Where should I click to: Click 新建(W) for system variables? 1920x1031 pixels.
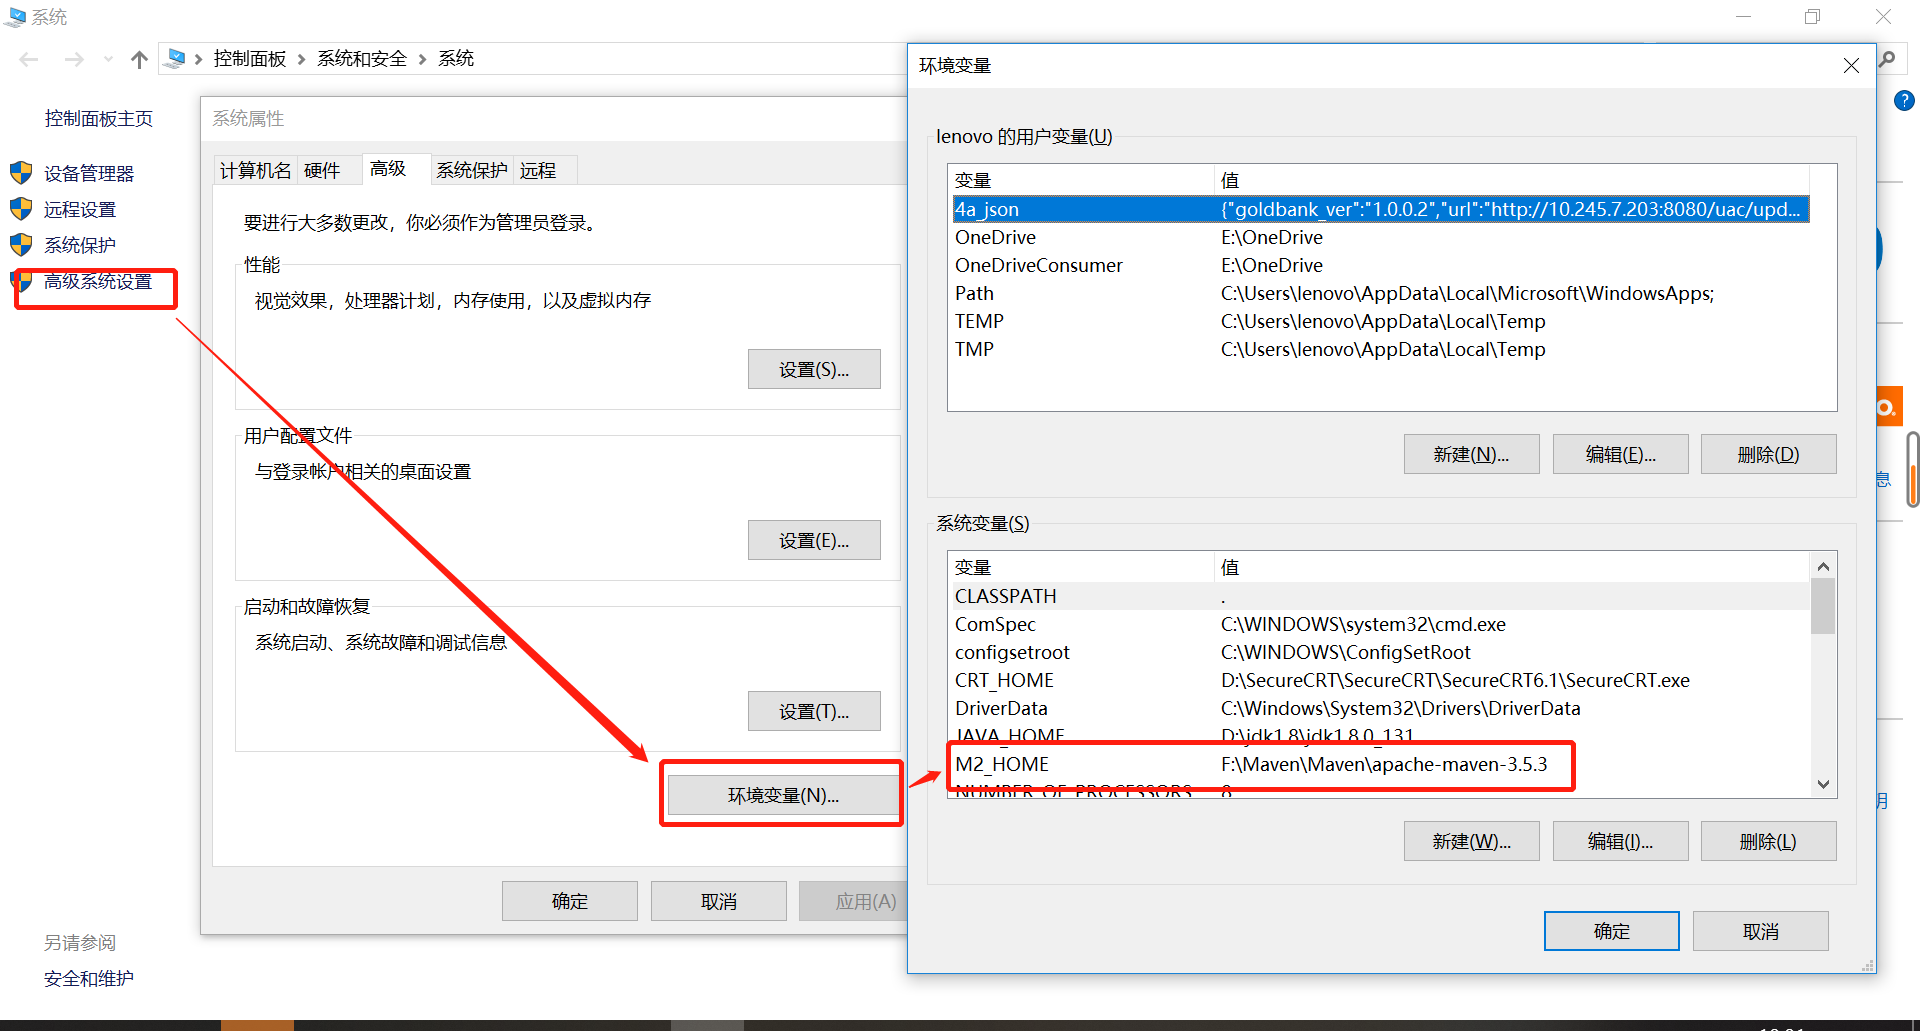(x=1471, y=841)
